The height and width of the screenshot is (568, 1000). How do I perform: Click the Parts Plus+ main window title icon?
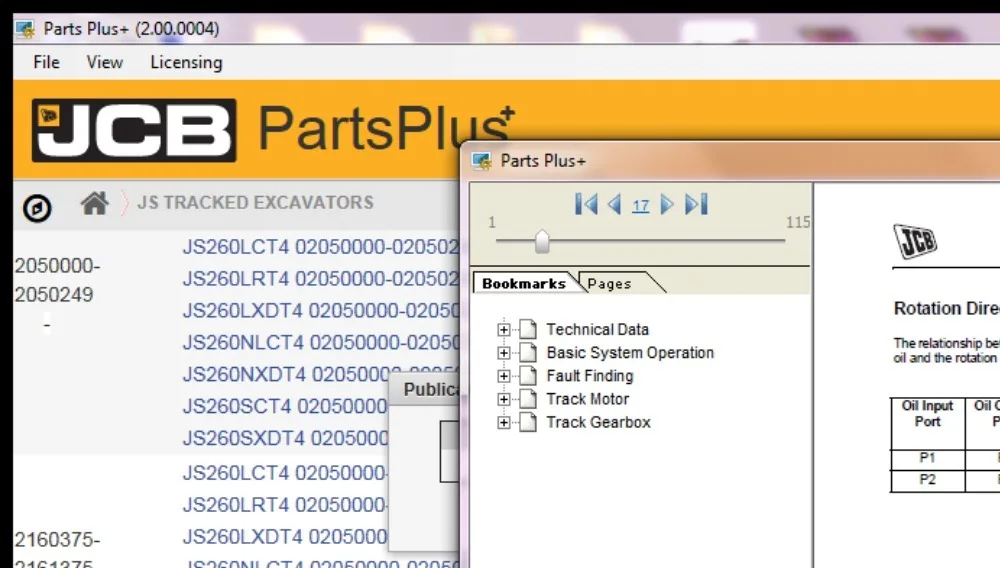pyautogui.click(x=26, y=29)
